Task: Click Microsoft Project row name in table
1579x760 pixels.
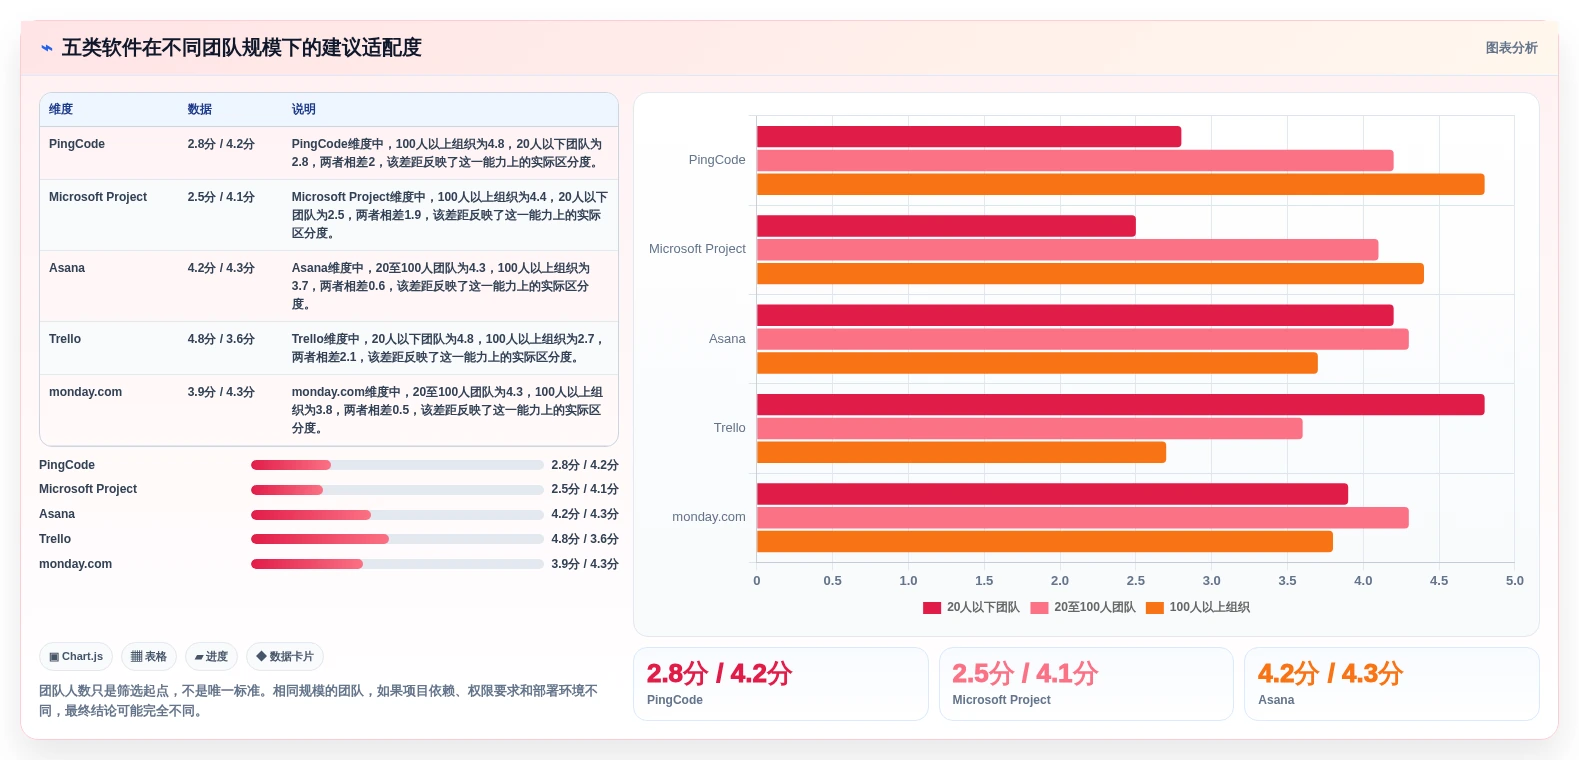Action: 98,197
